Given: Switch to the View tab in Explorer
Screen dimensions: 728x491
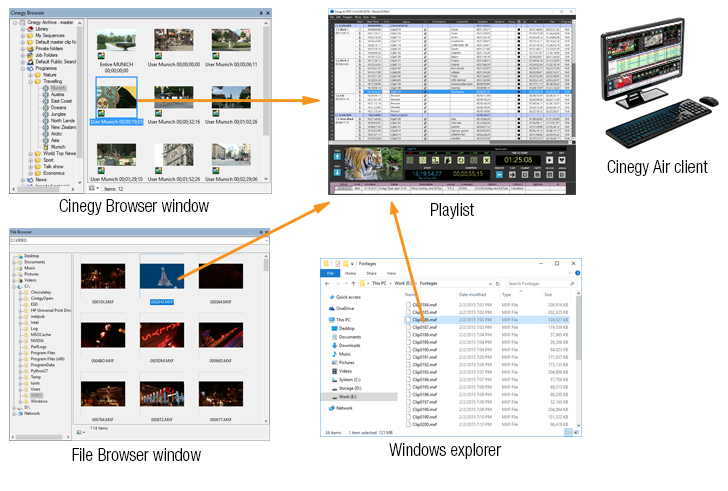Looking at the screenshot, I should point(390,272).
